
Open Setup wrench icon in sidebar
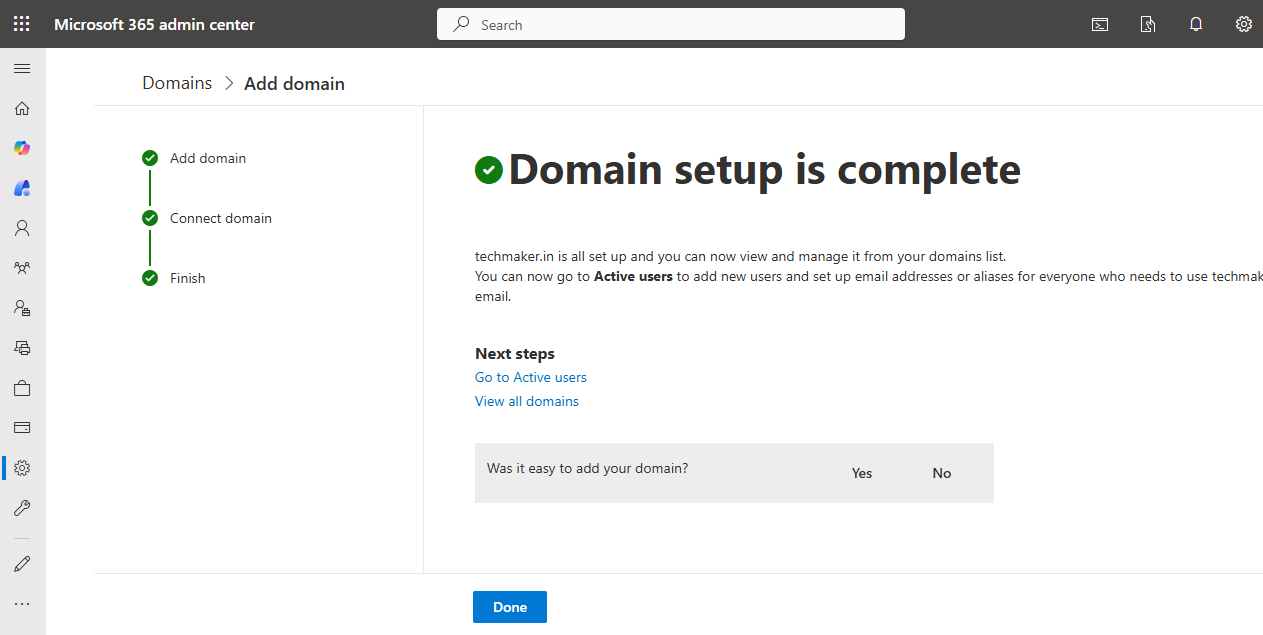click(x=22, y=508)
